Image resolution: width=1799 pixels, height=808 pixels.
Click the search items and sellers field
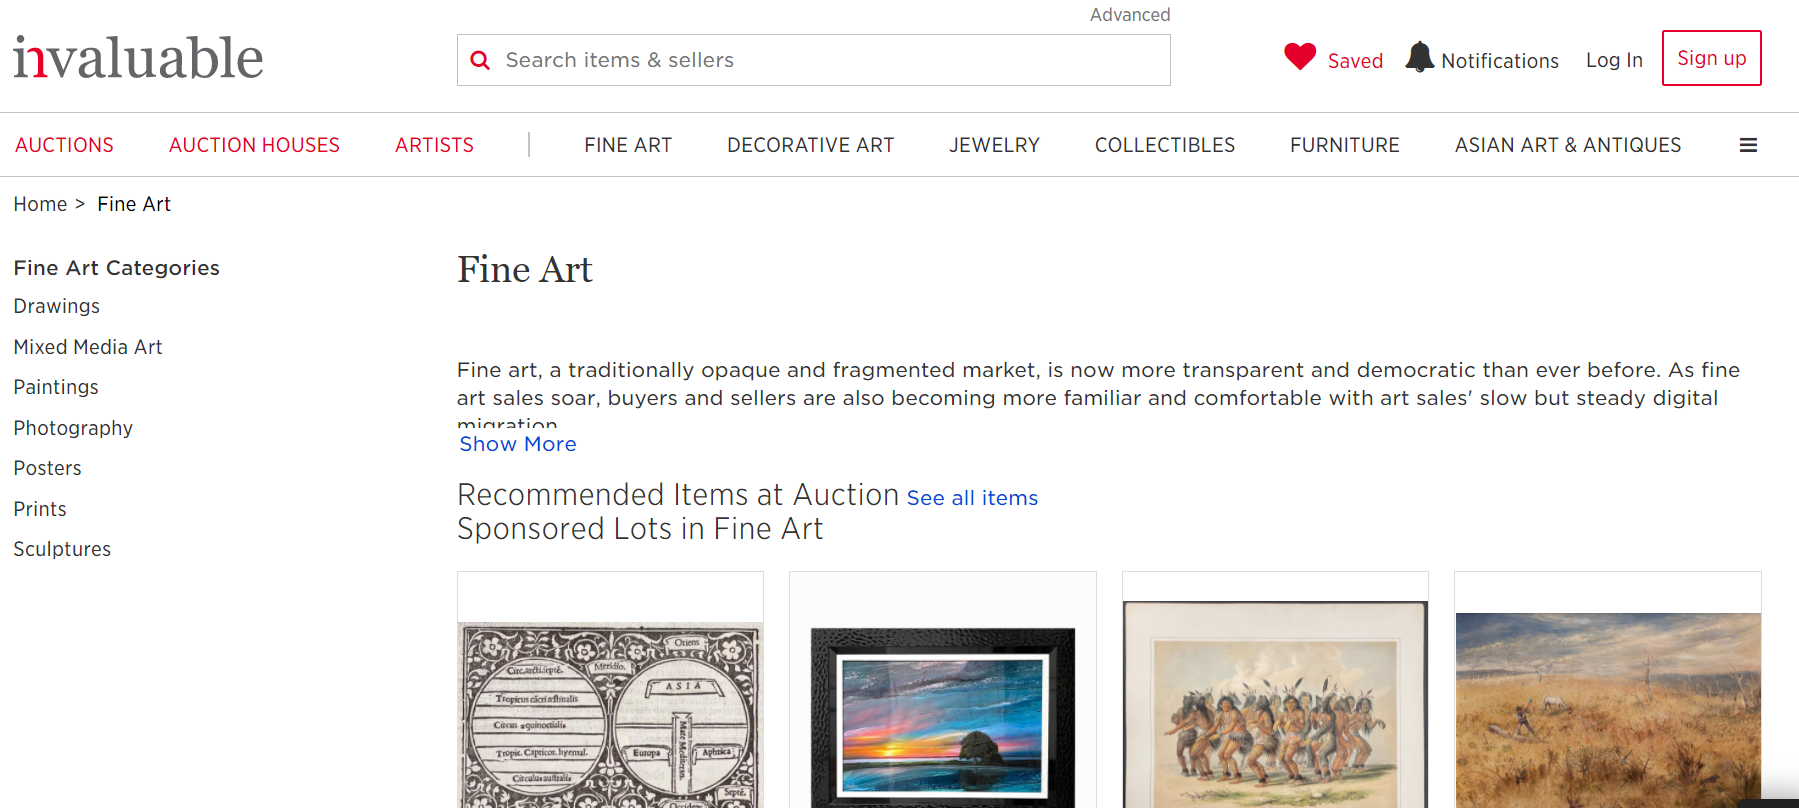[813, 60]
